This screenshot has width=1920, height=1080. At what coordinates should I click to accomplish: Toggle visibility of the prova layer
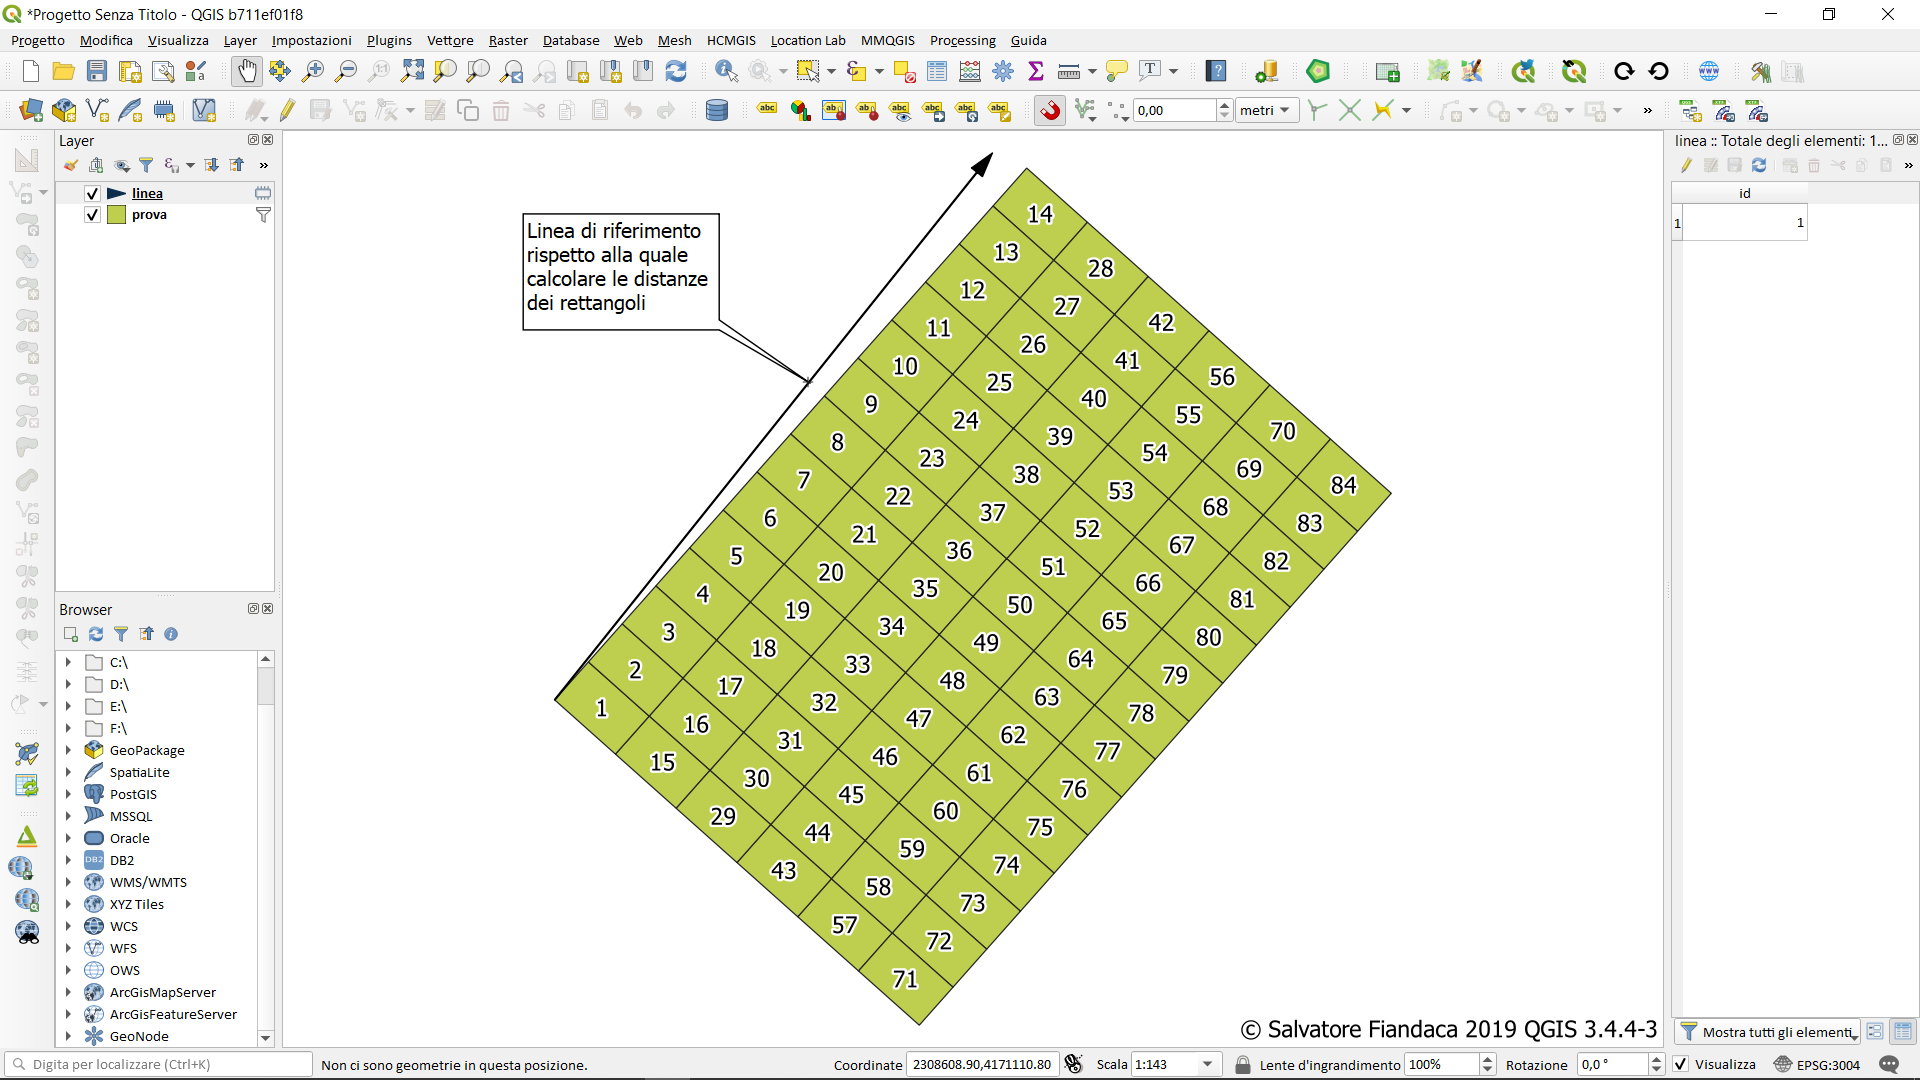pyautogui.click(x=93, y=215)
